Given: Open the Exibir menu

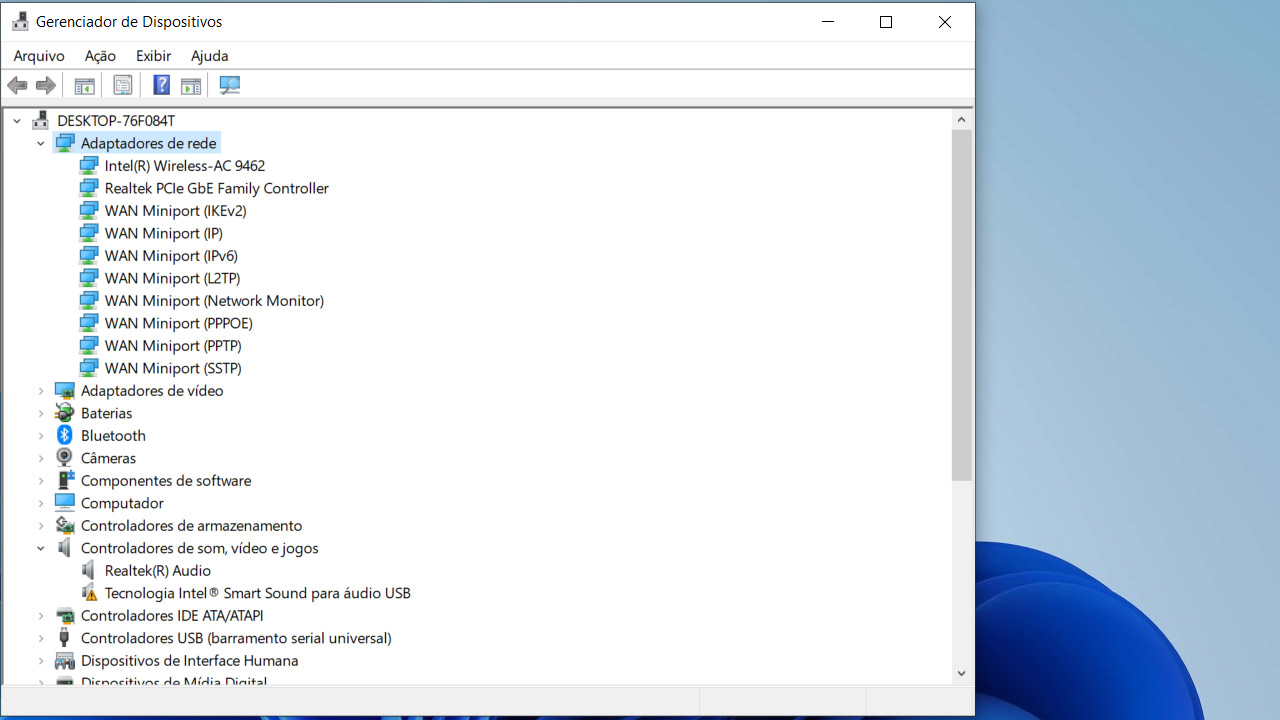Looking at the screenshot, I should (x=154, y=56).
